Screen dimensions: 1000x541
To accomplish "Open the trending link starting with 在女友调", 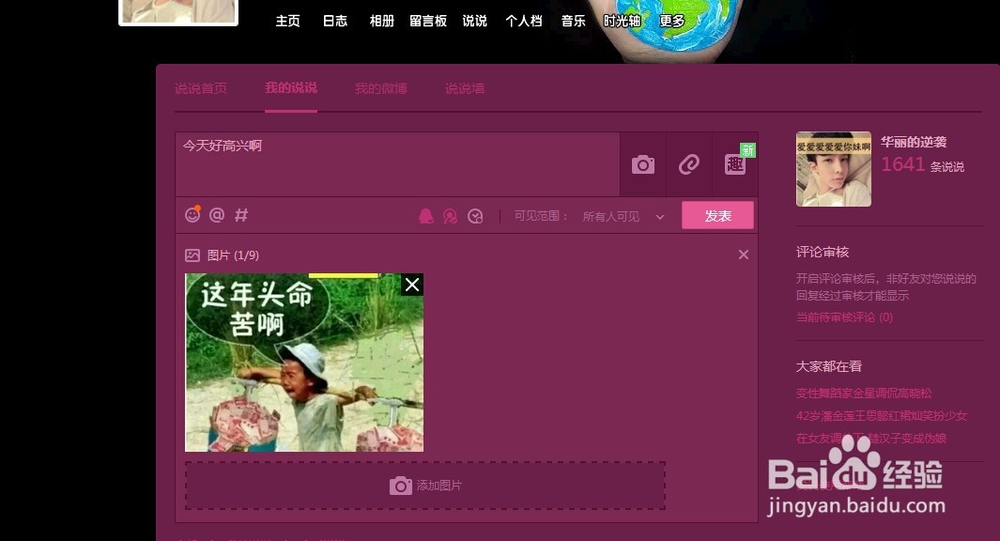I will click(871, 438).
